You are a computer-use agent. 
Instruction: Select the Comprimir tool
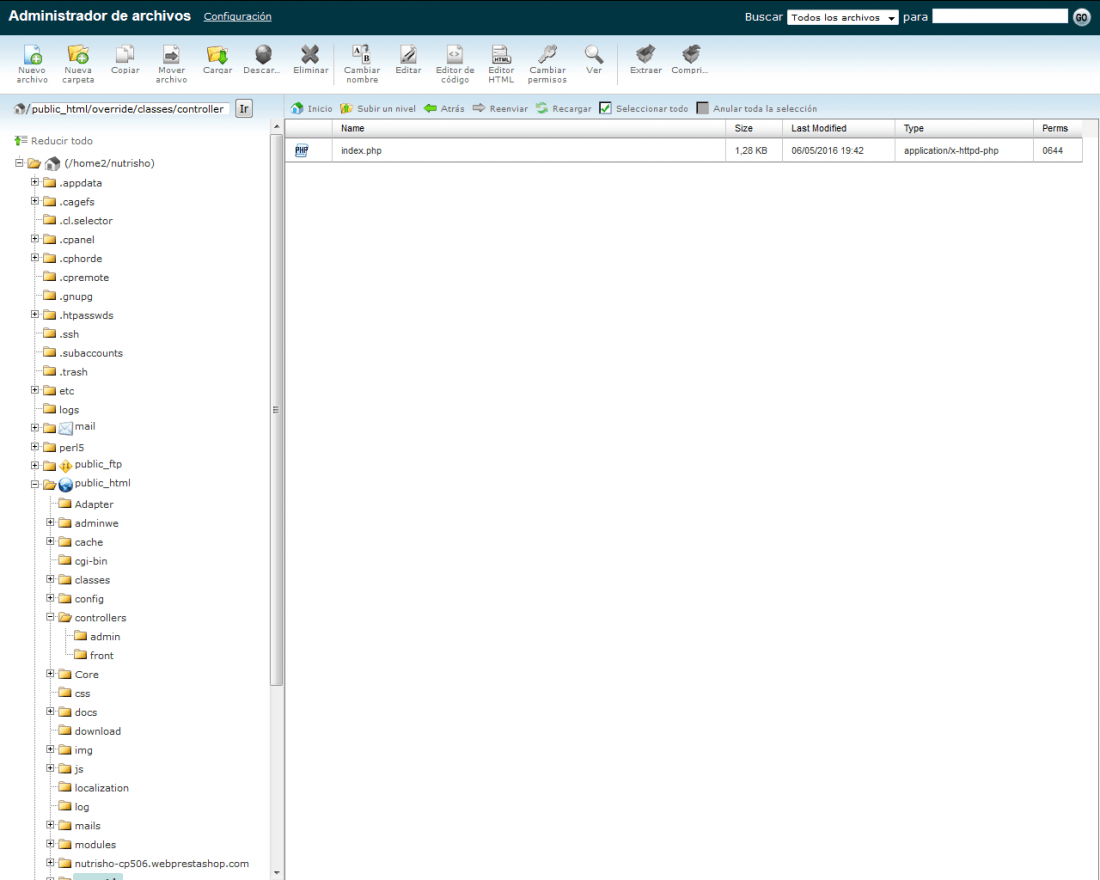690,60
